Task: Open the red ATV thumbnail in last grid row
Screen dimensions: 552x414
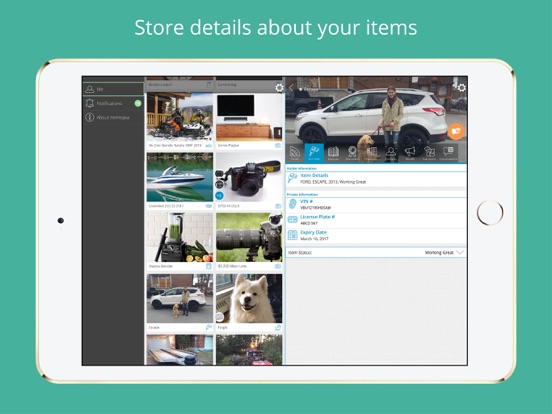Action: coord(249,350)
